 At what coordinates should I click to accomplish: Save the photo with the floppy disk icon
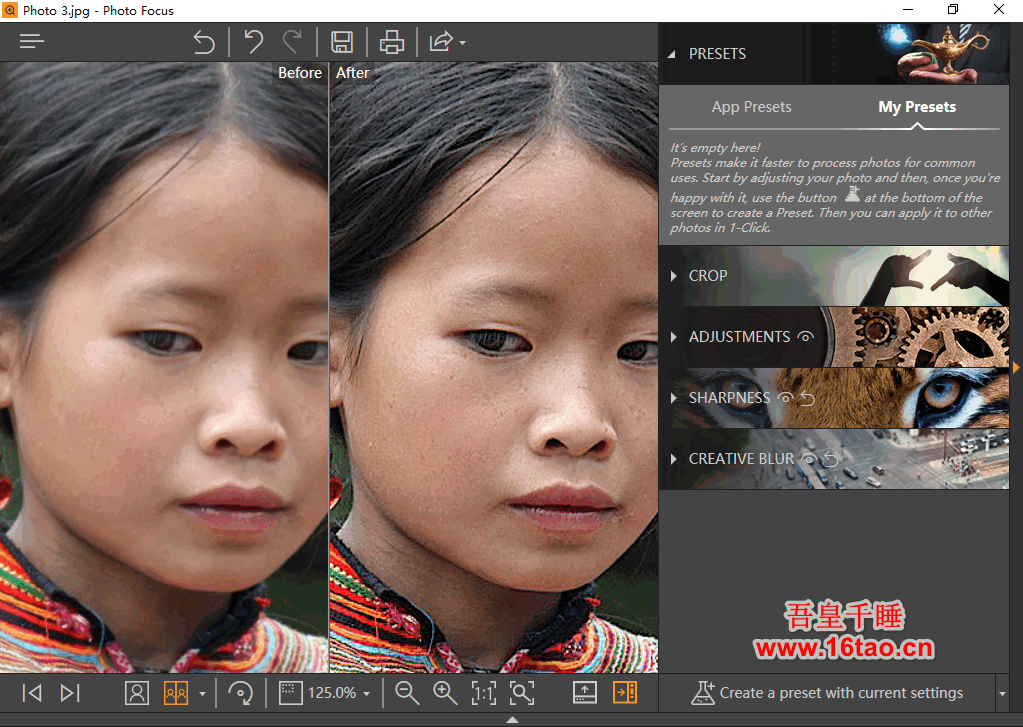(x=342, y=42)
